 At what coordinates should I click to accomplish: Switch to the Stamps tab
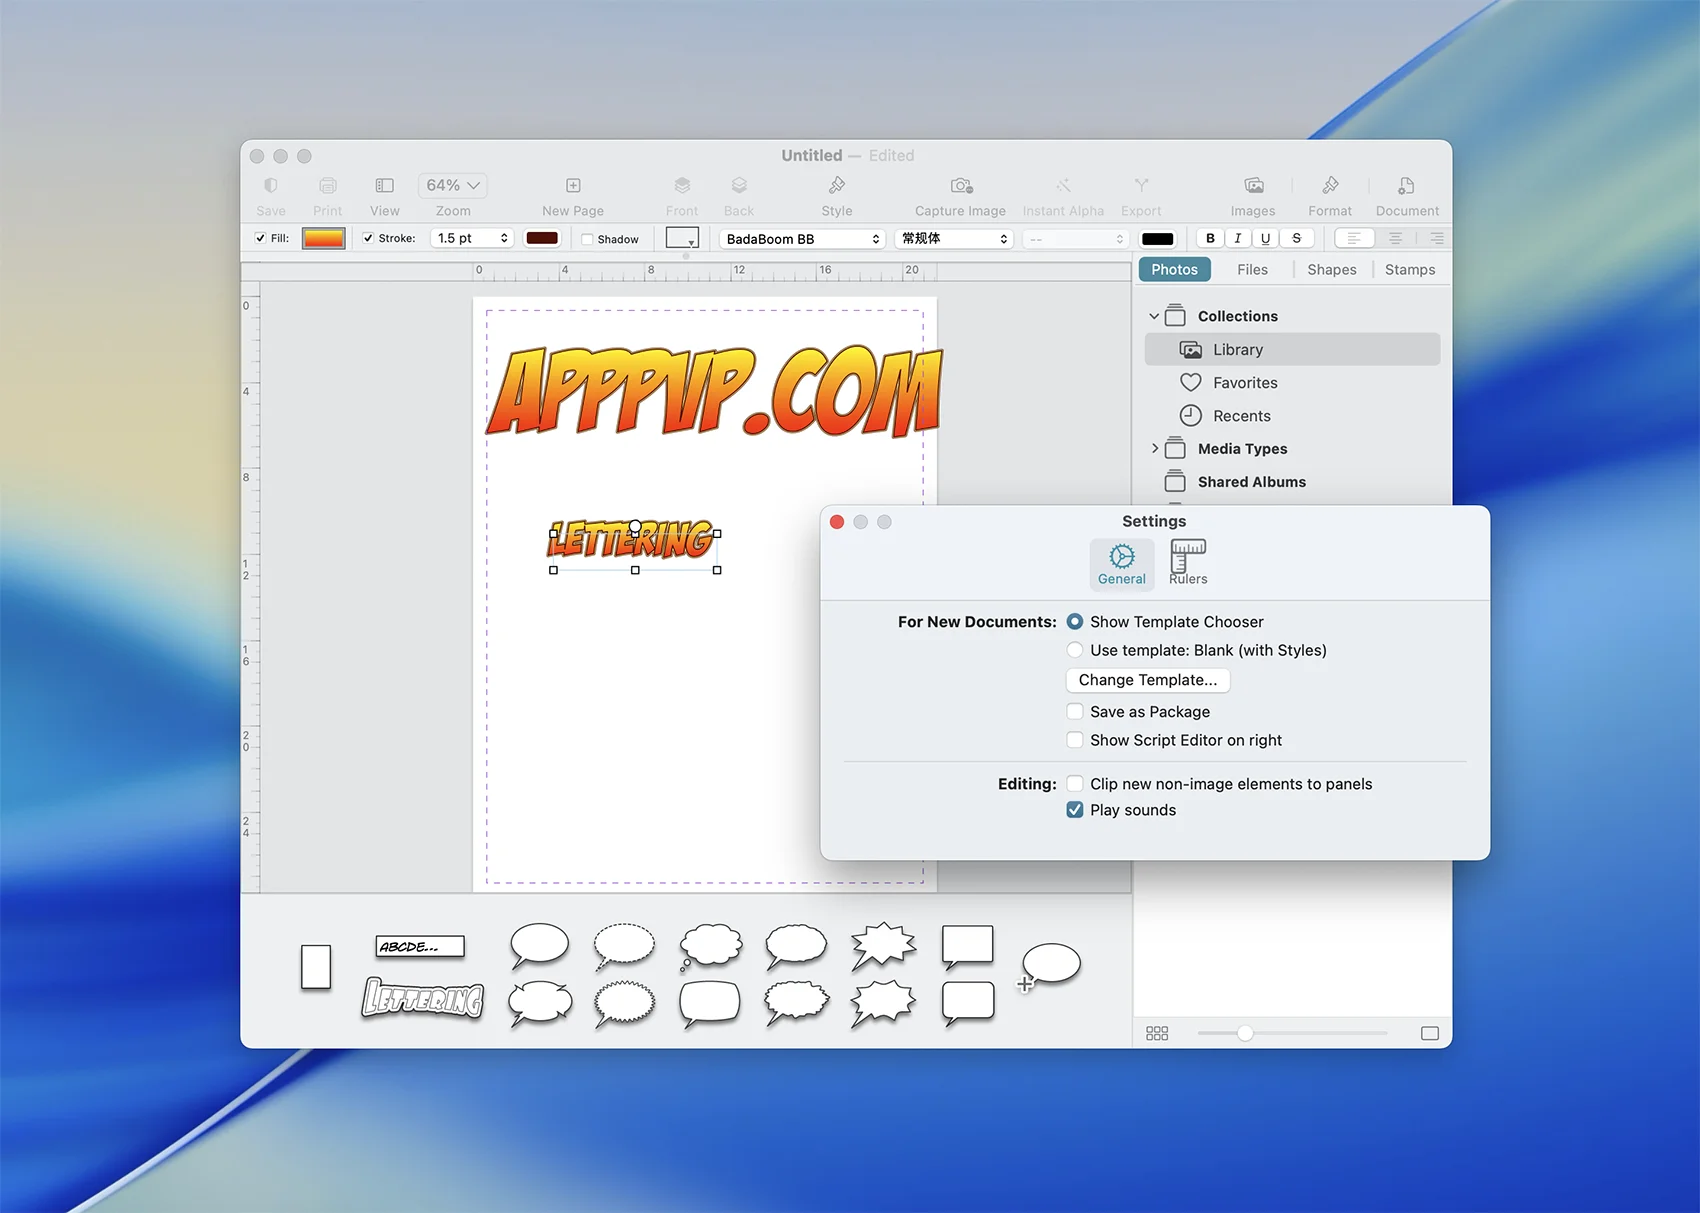tap(1409, 270)
